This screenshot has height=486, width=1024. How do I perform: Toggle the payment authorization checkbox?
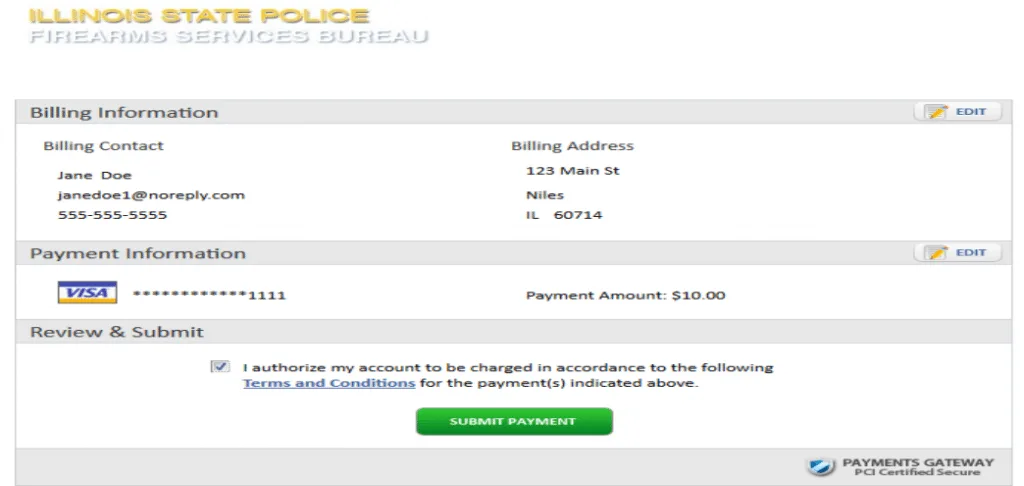coord(219,367)
